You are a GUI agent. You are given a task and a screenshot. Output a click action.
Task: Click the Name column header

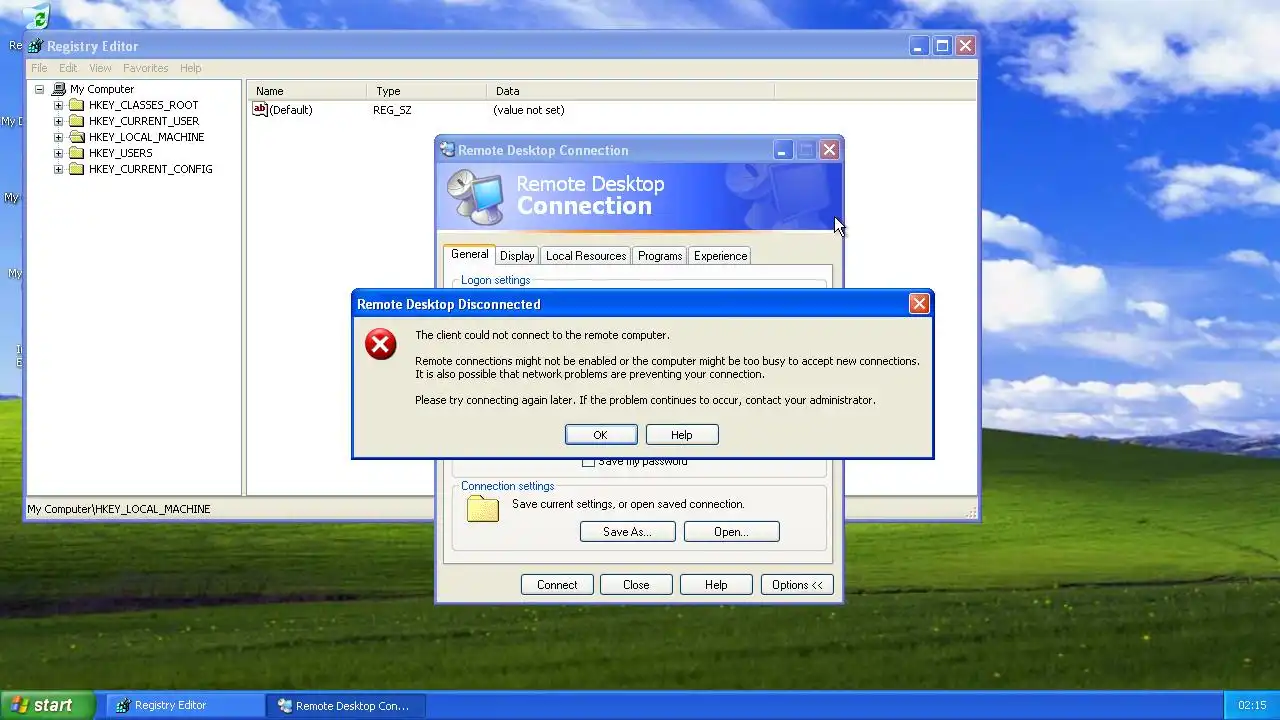pos(307,91)
